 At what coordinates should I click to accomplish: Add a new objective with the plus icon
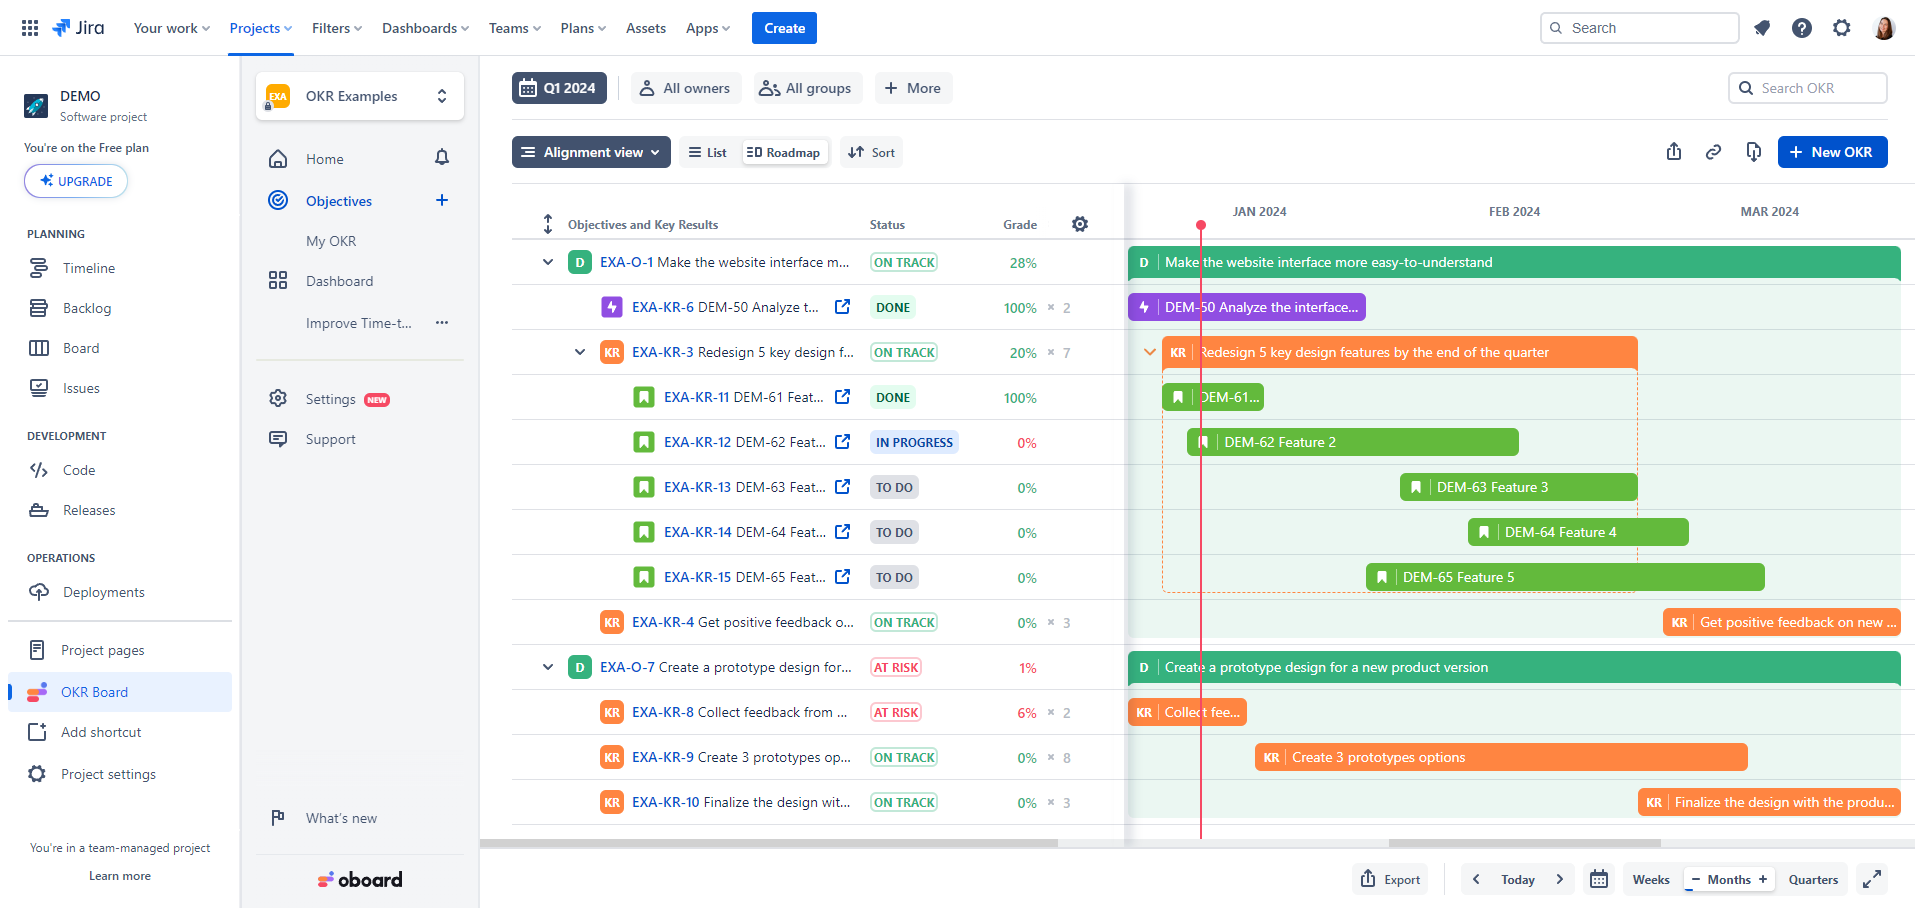[x=442, y=200]
